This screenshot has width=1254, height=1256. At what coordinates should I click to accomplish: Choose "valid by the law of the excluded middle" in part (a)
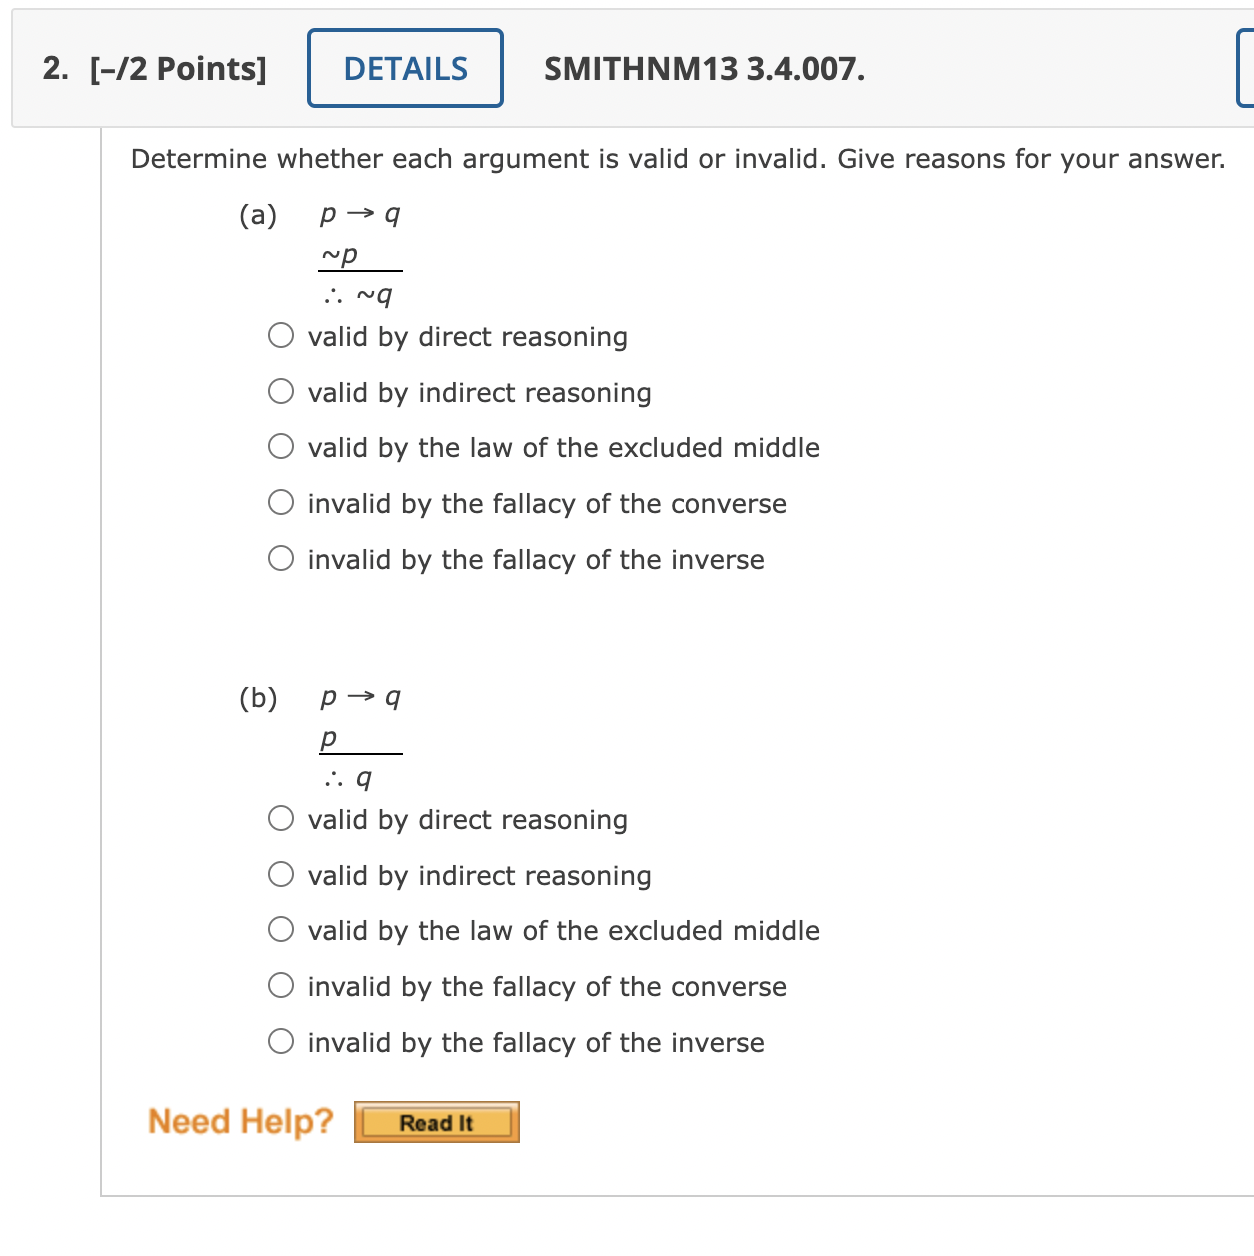[281, 446]
